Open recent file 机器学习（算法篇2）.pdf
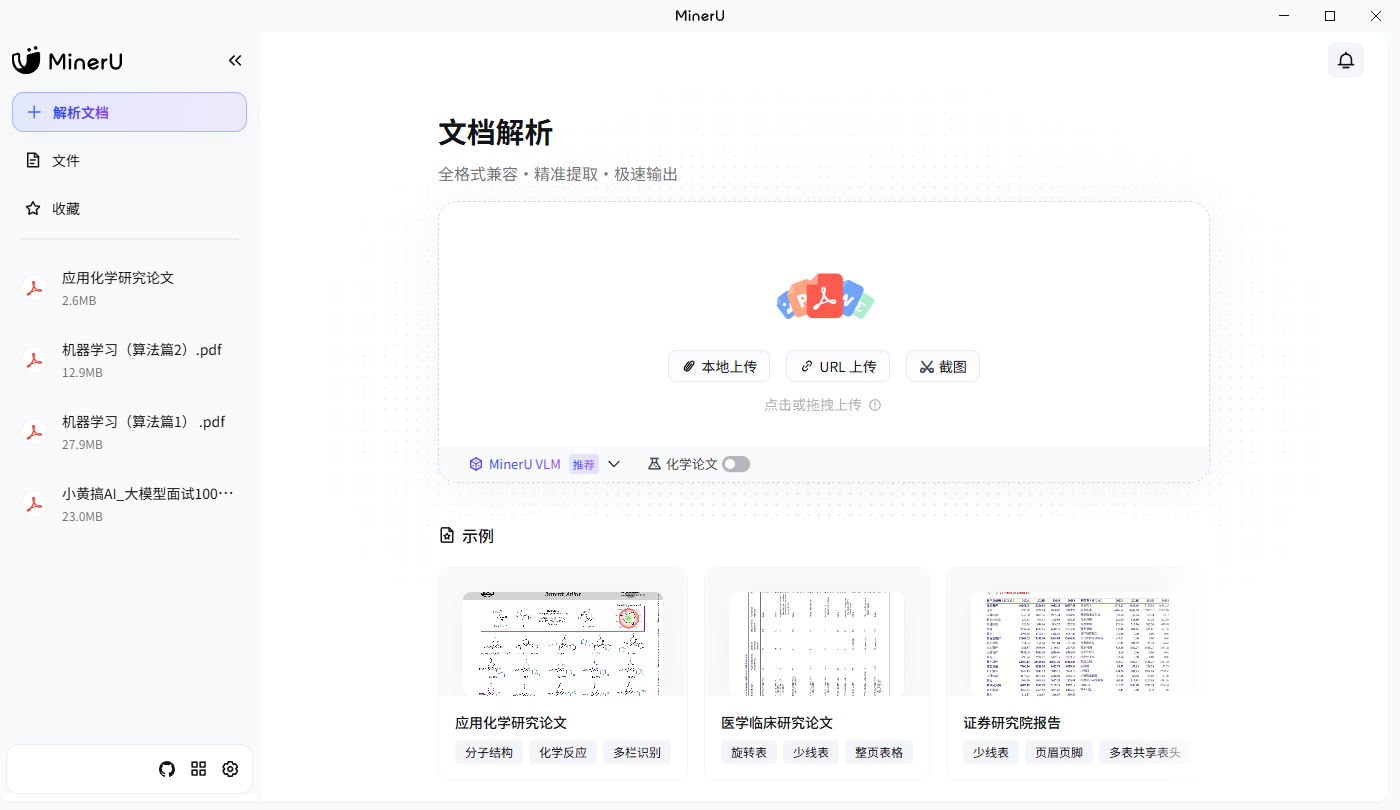1400x810 pixels. click(x=129, y=360)
